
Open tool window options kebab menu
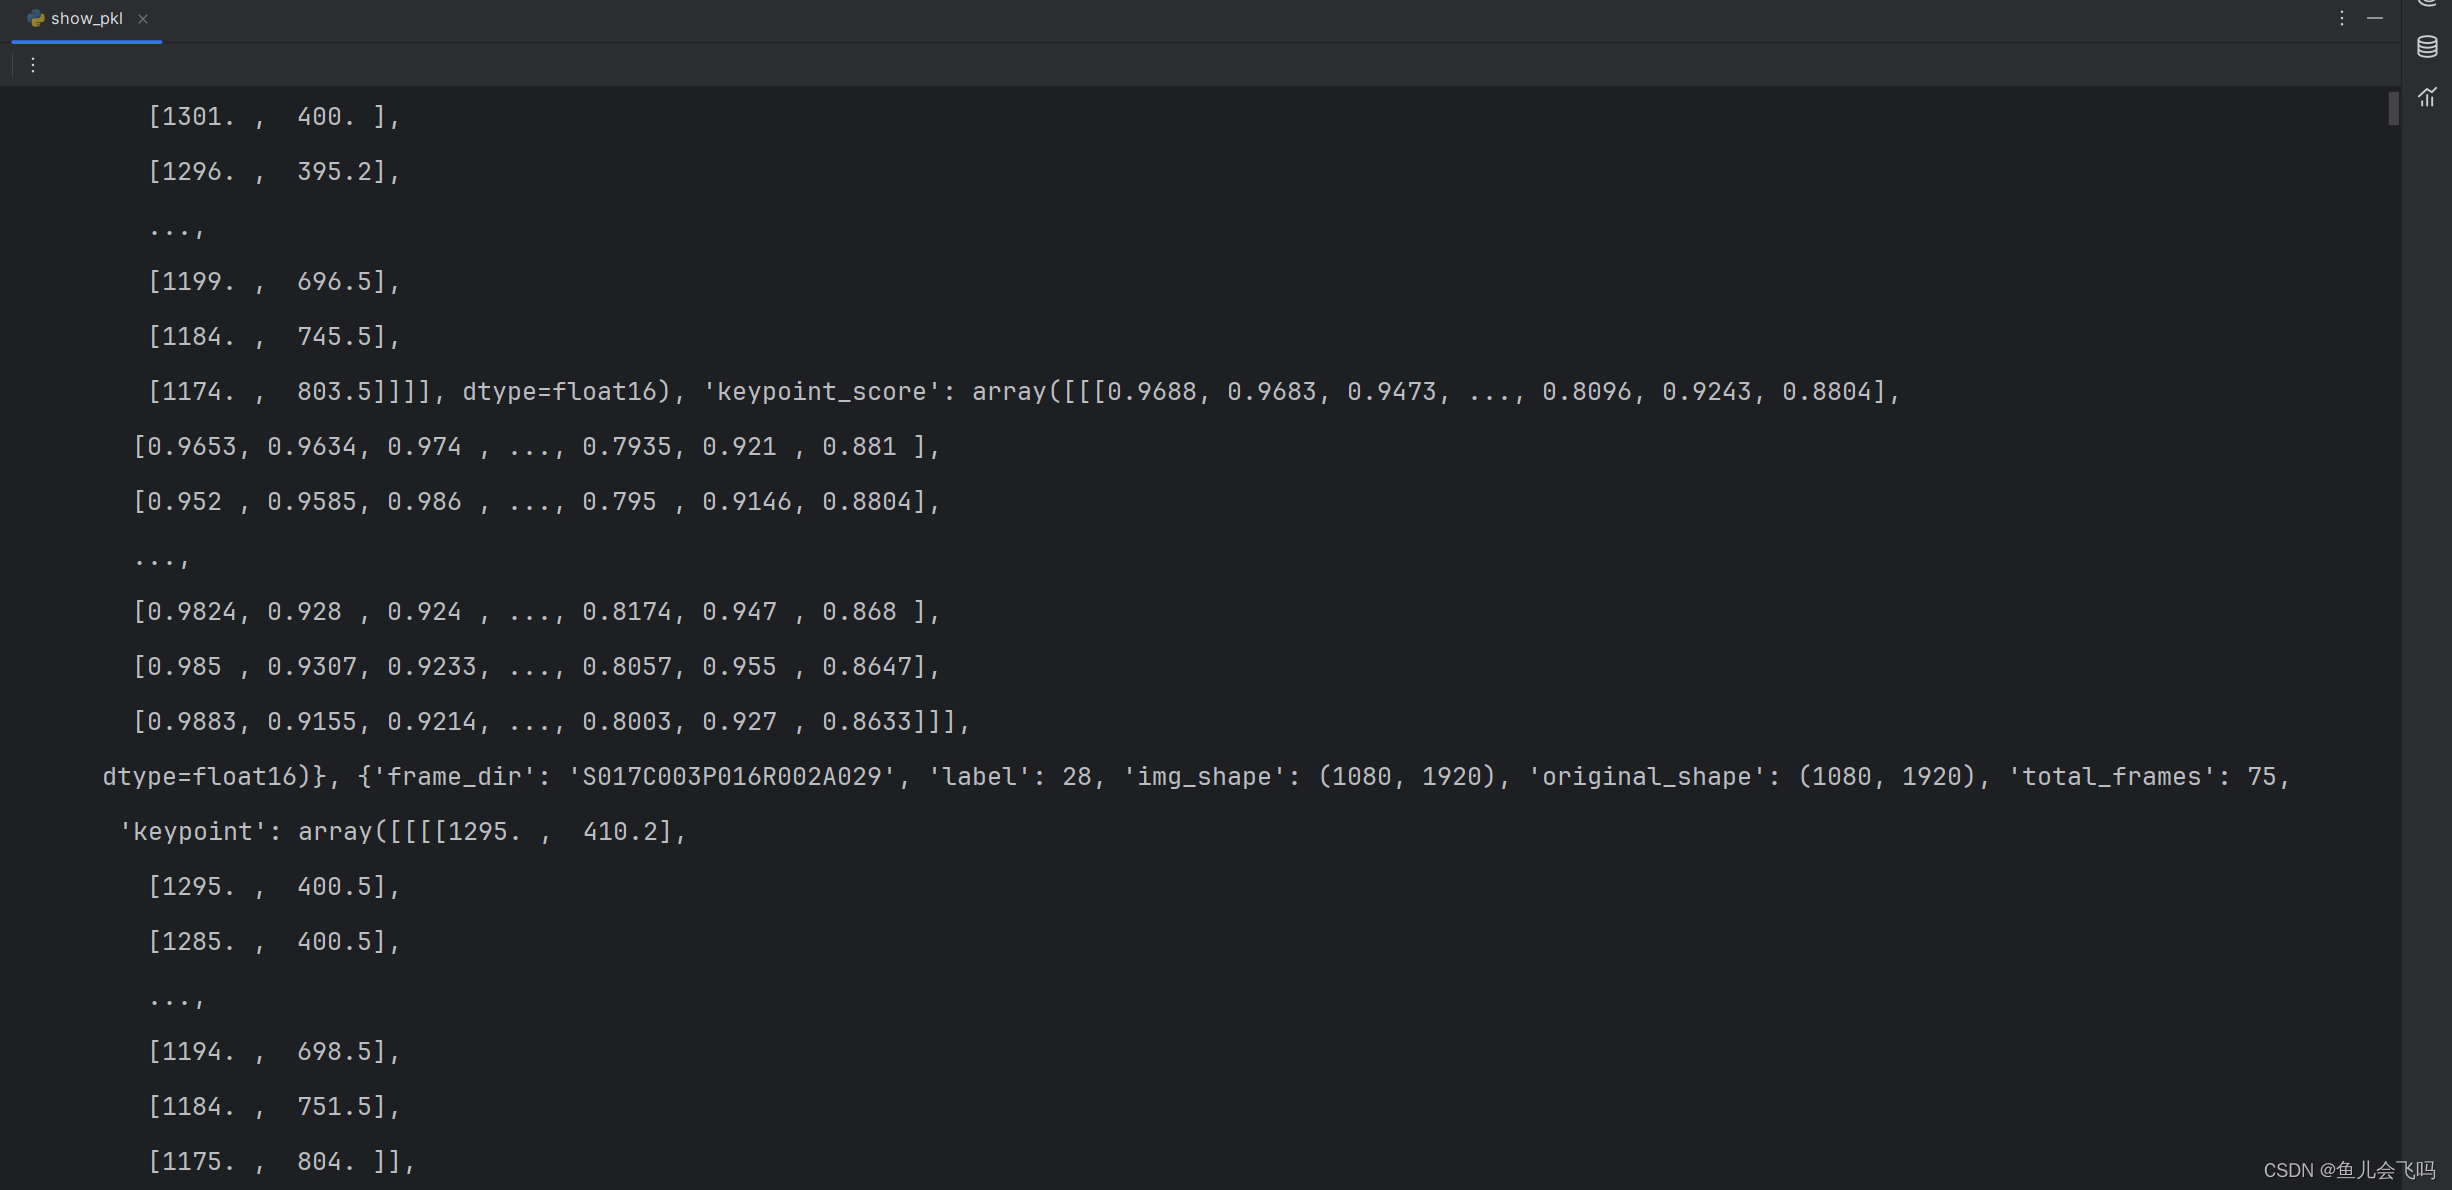pos(2341,18)
